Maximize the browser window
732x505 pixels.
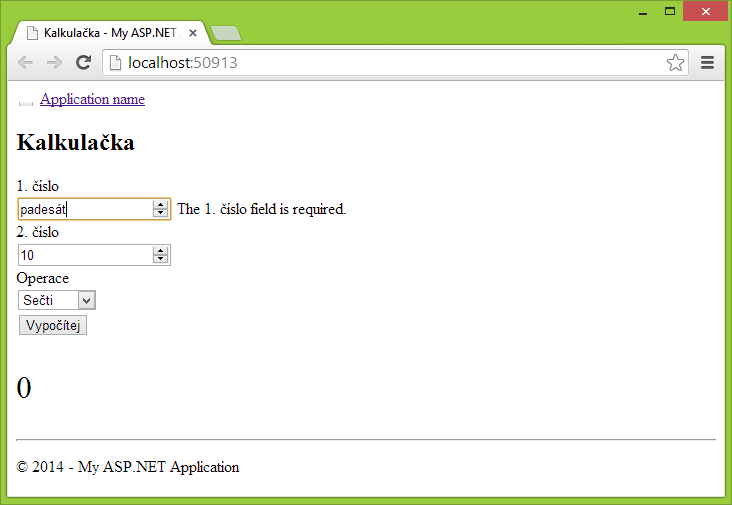(x=670, y=11)
